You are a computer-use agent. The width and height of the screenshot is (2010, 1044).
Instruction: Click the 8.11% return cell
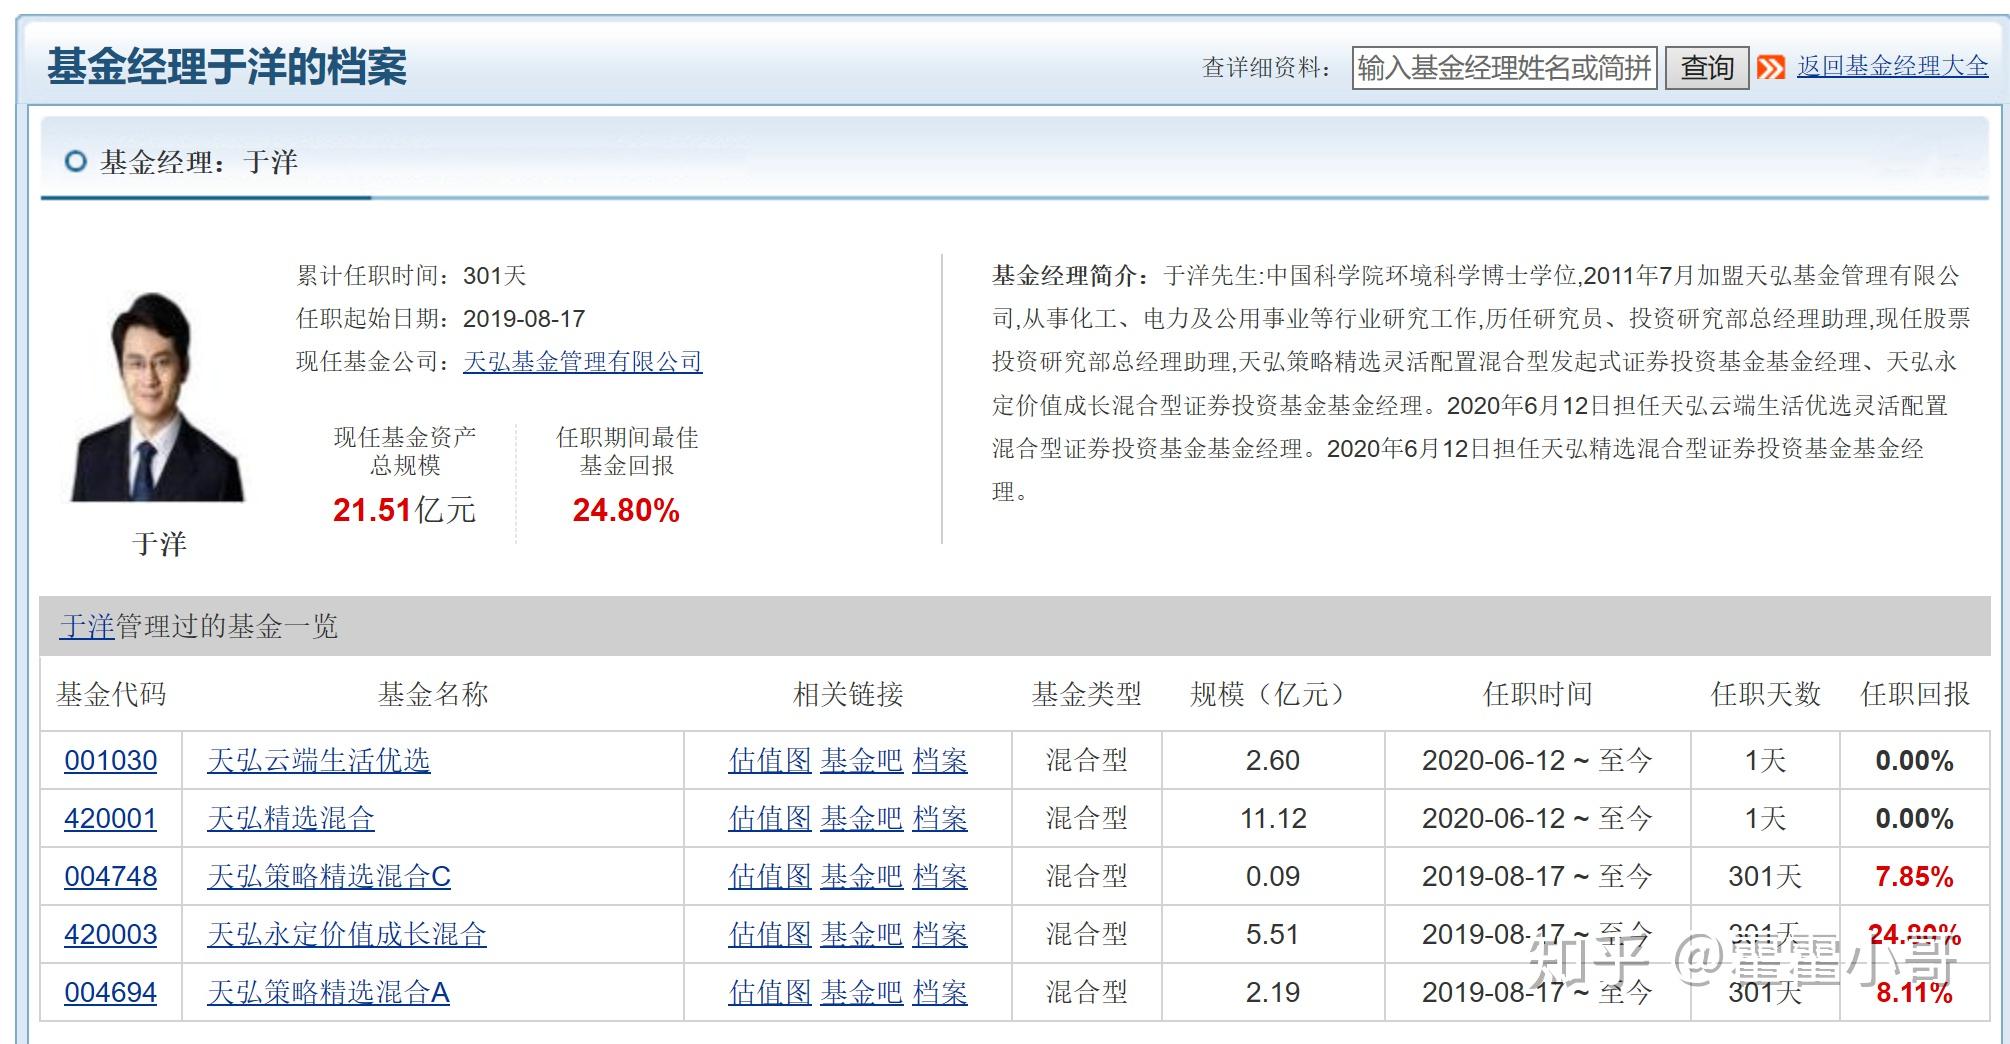pyautogui.click(x=1914, y=993)
